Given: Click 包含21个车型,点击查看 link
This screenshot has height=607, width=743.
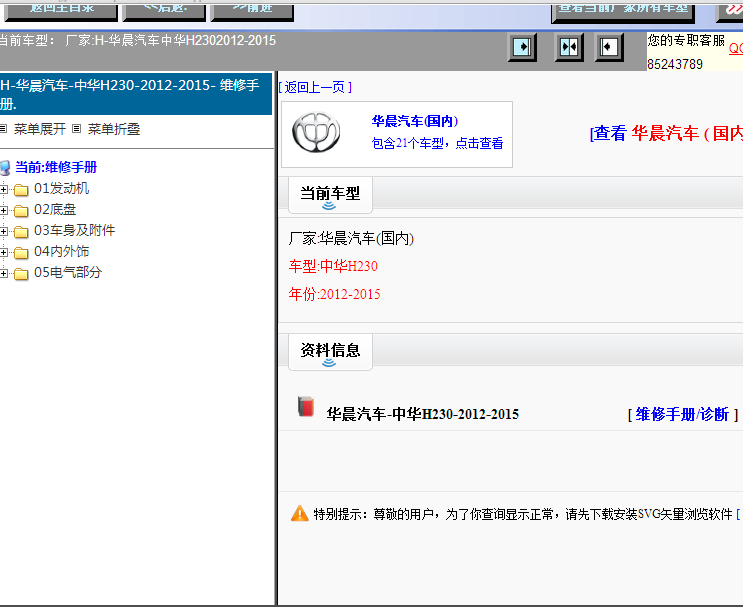Looking at the screenshot, I should (x=437, y=143).
